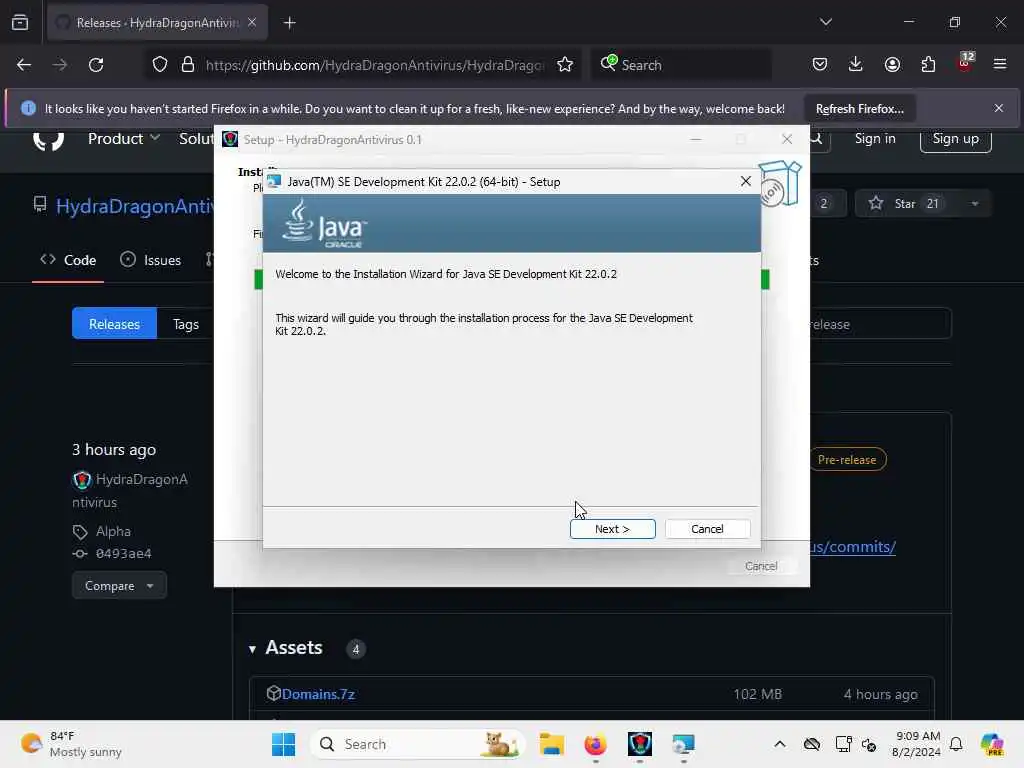This screenshot has width=1024, height=768.
Task: Click the Firefox Search box
Action: (681, 65)
